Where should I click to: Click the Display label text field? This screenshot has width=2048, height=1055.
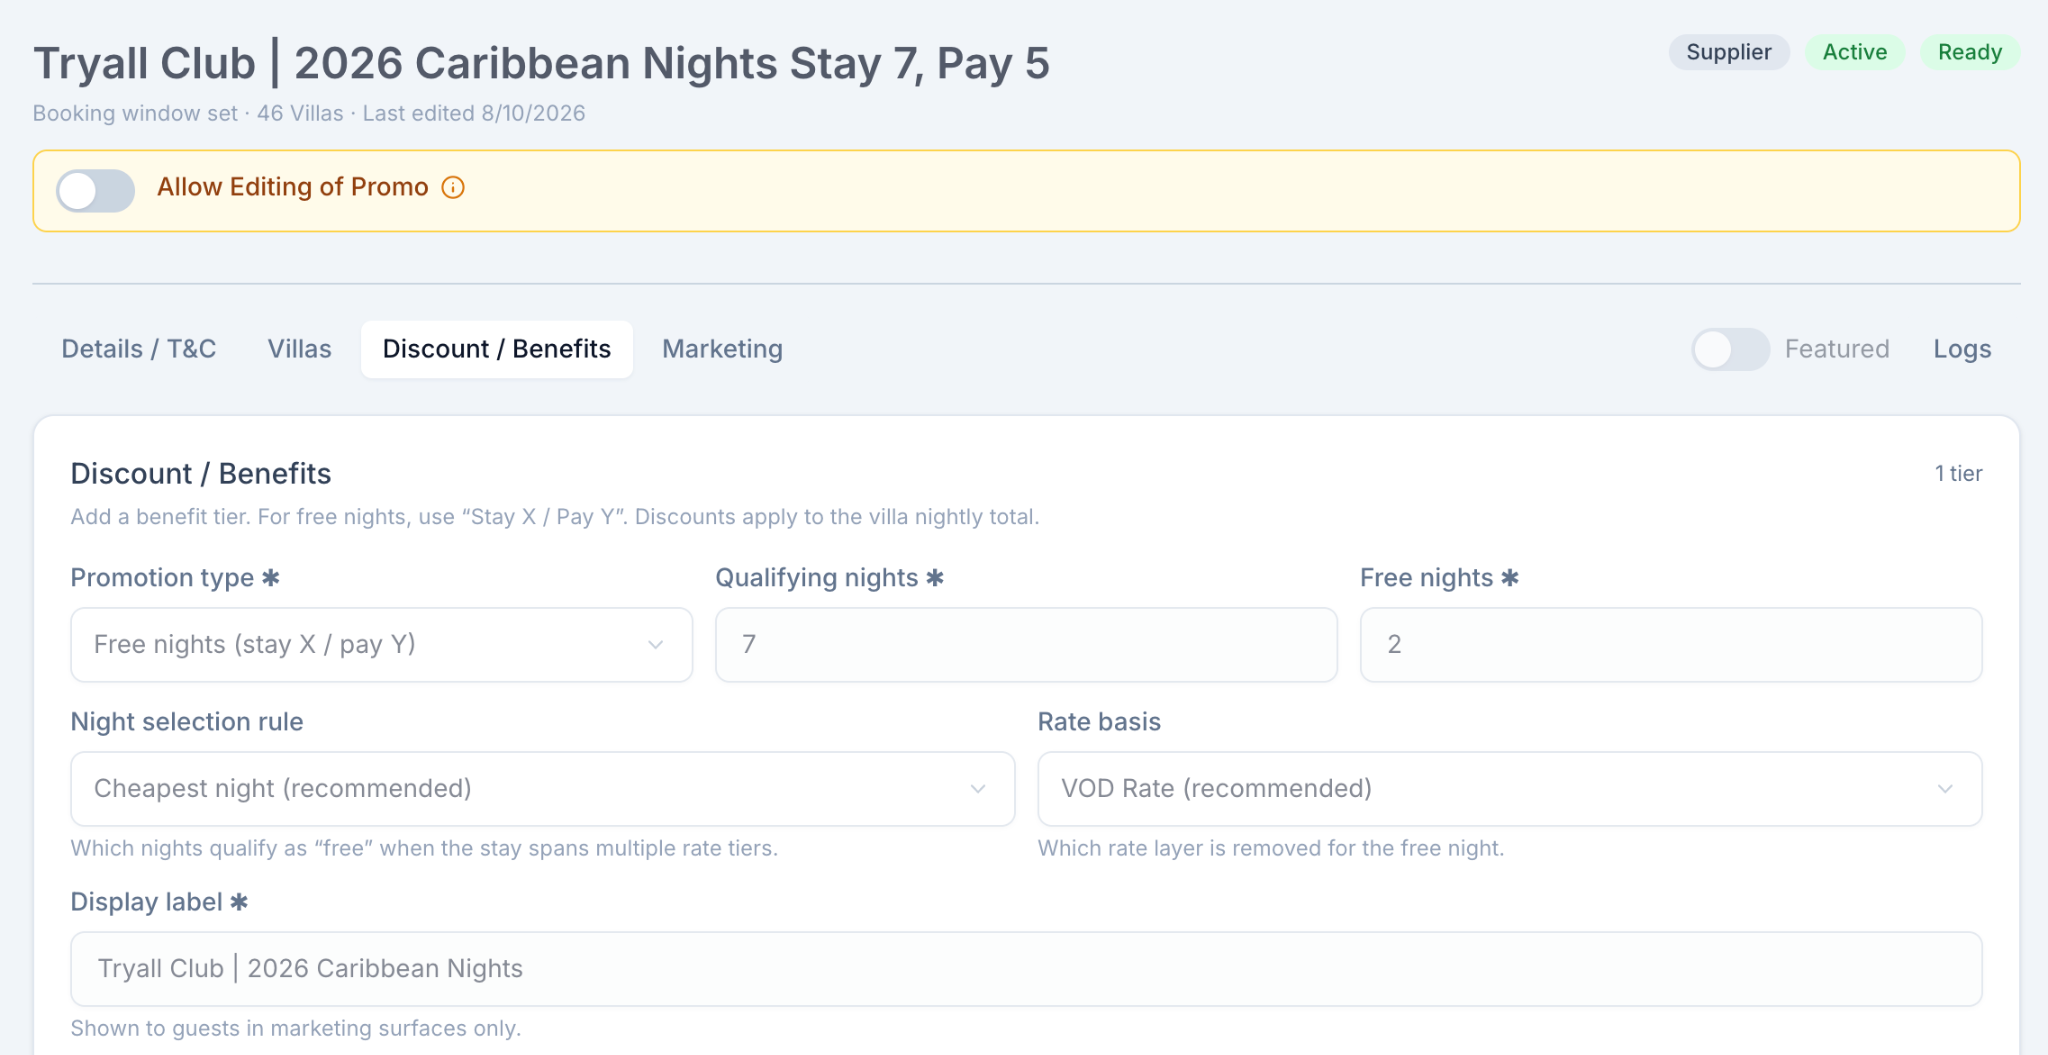[1027, 969]
